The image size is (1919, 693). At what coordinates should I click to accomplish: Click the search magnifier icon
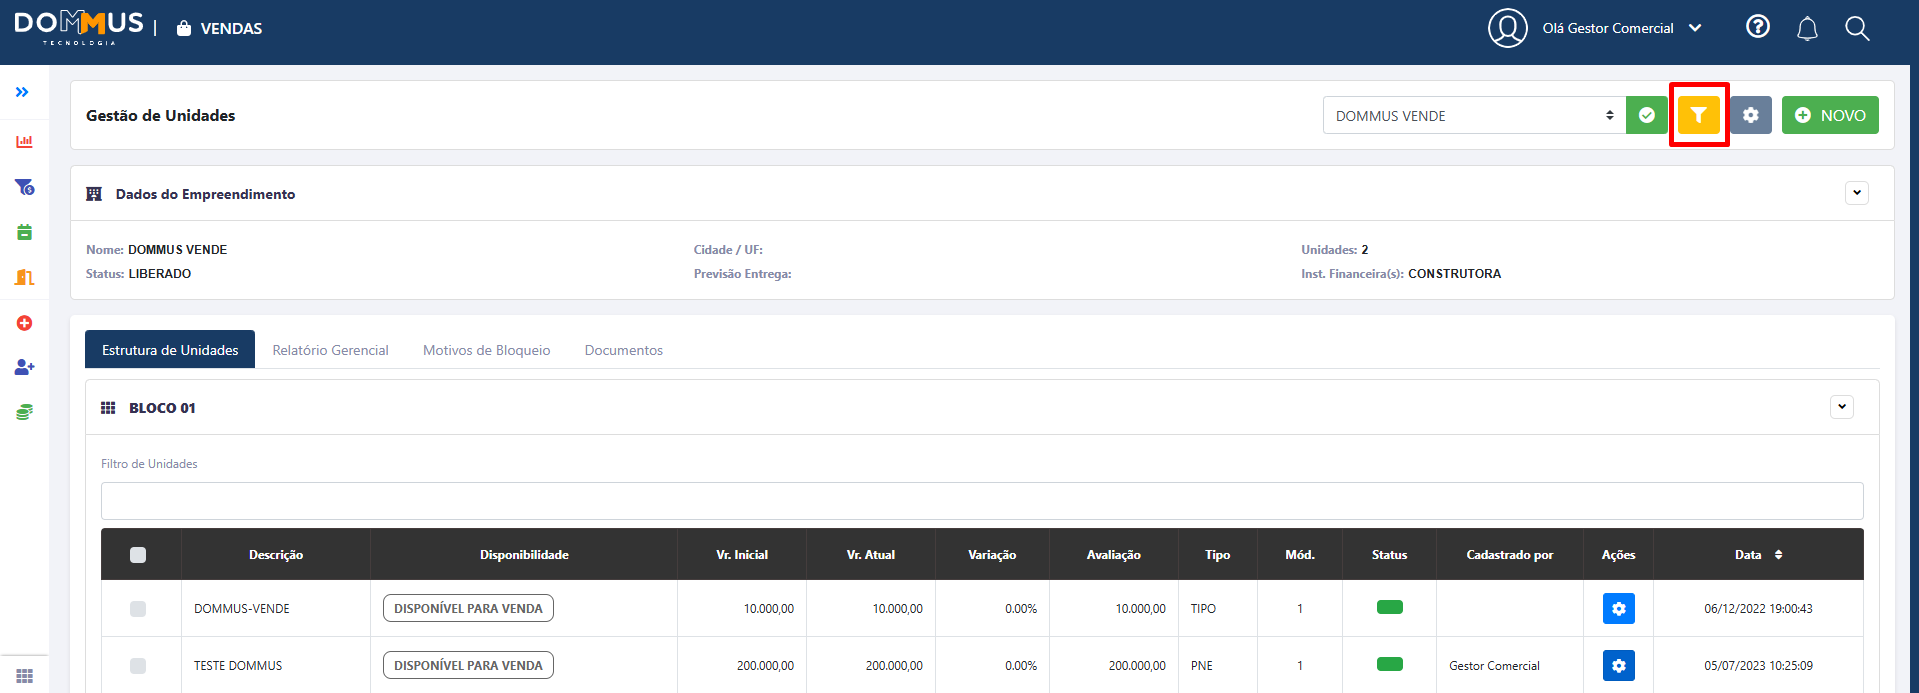[x=1856, y=29]
